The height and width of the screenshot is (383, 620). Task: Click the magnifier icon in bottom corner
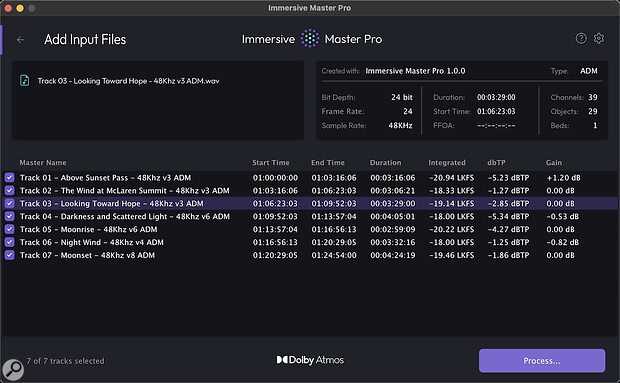click(13, 369)
